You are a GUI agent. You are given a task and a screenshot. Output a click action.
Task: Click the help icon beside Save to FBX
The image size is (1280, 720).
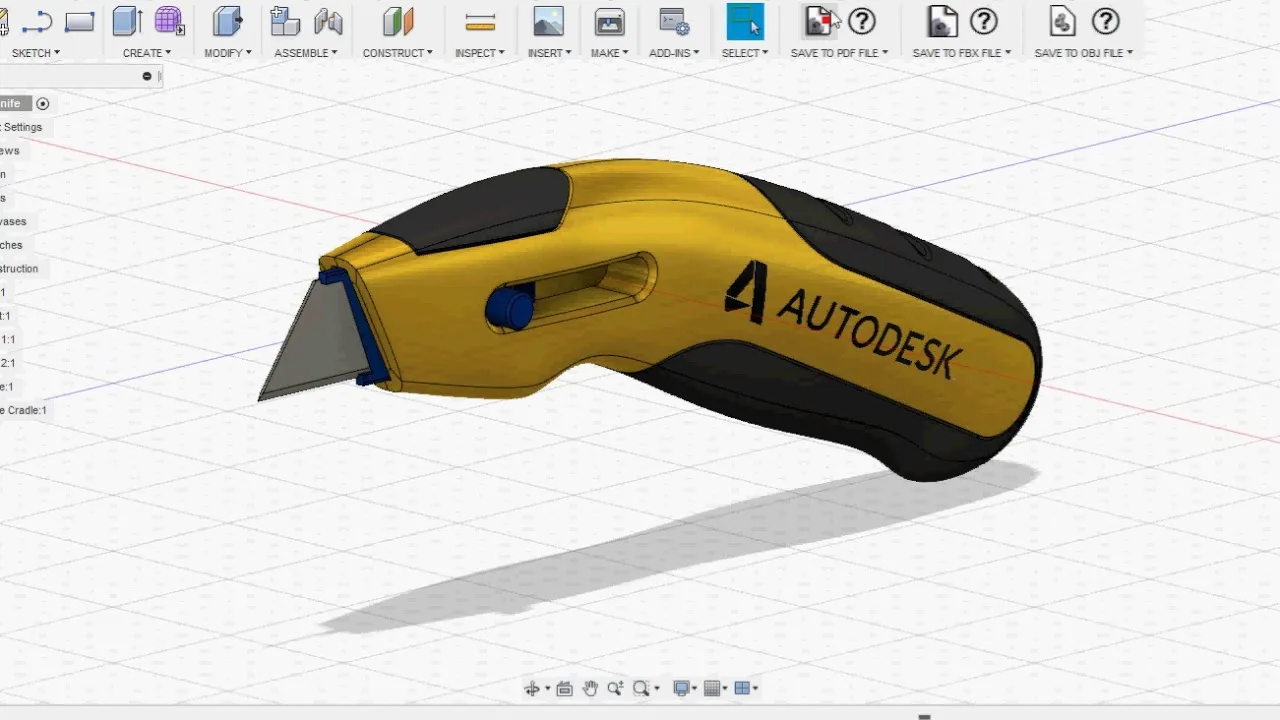tap(984, 21)
